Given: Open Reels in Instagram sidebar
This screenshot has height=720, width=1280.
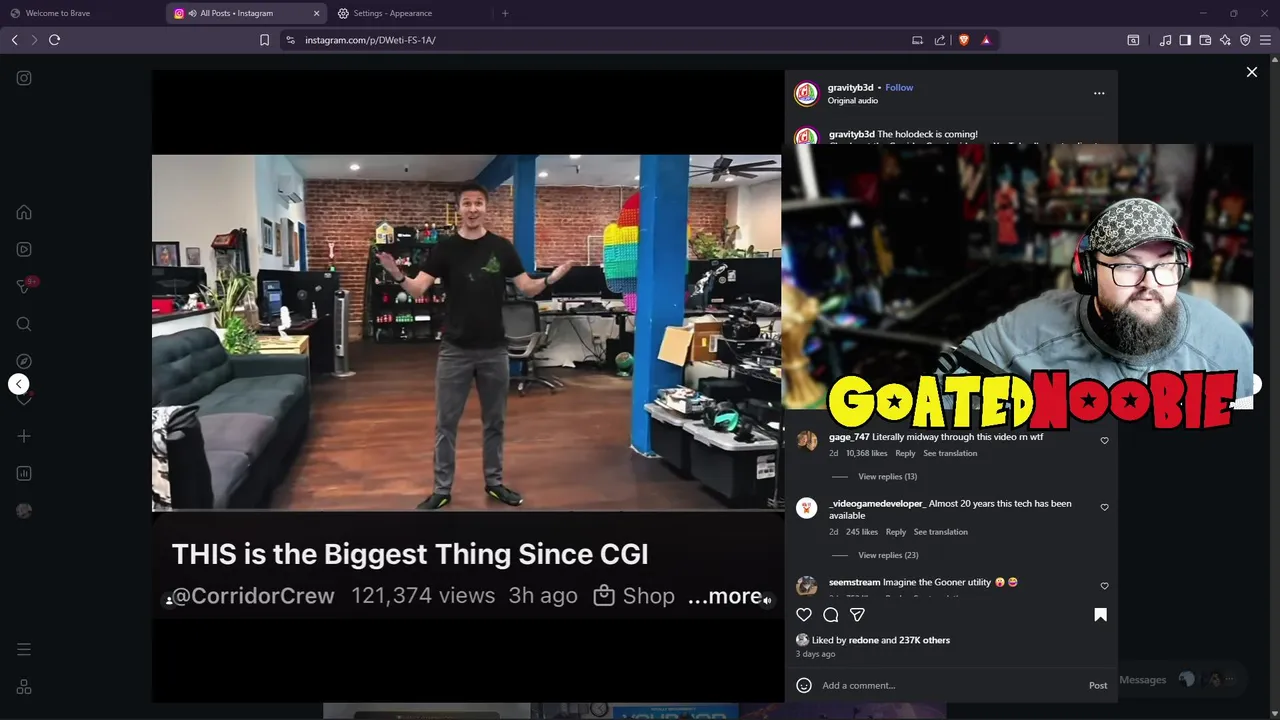Looking at the screenshot, I should (x=24, y=249).
